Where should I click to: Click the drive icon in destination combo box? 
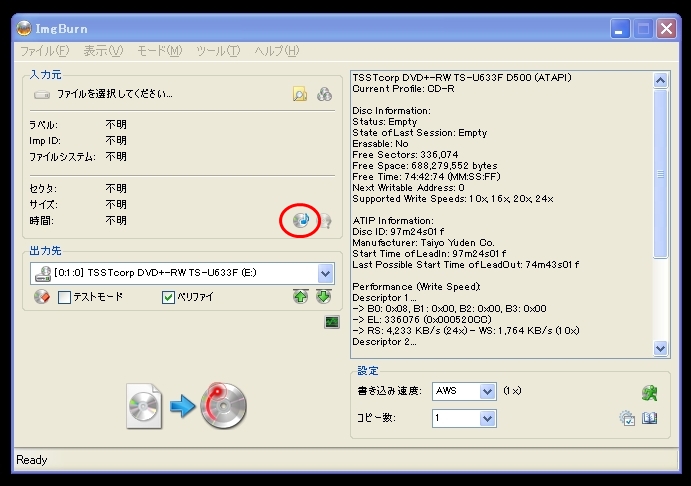(x=43, y=273)
